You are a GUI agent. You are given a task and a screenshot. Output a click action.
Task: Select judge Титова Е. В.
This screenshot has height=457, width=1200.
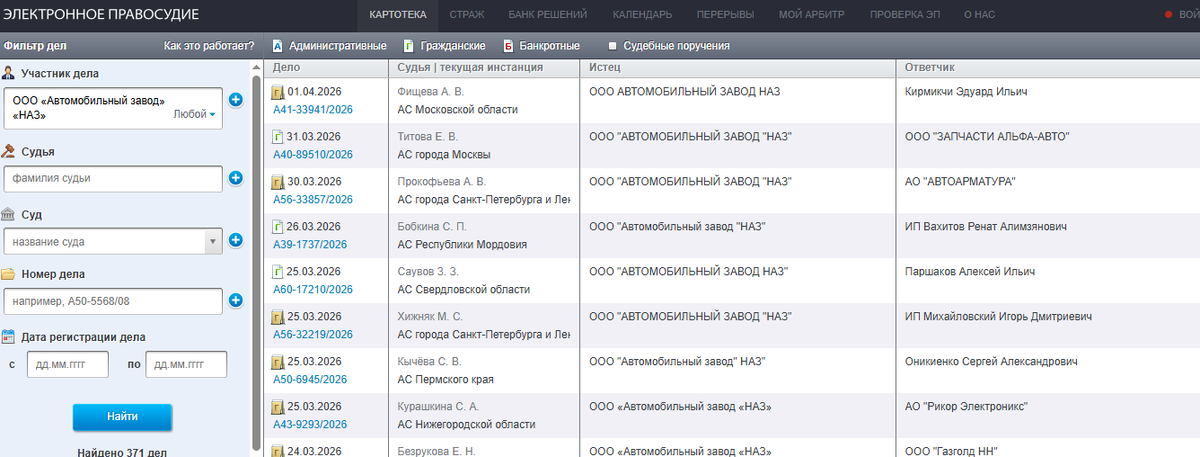point(427,137)
